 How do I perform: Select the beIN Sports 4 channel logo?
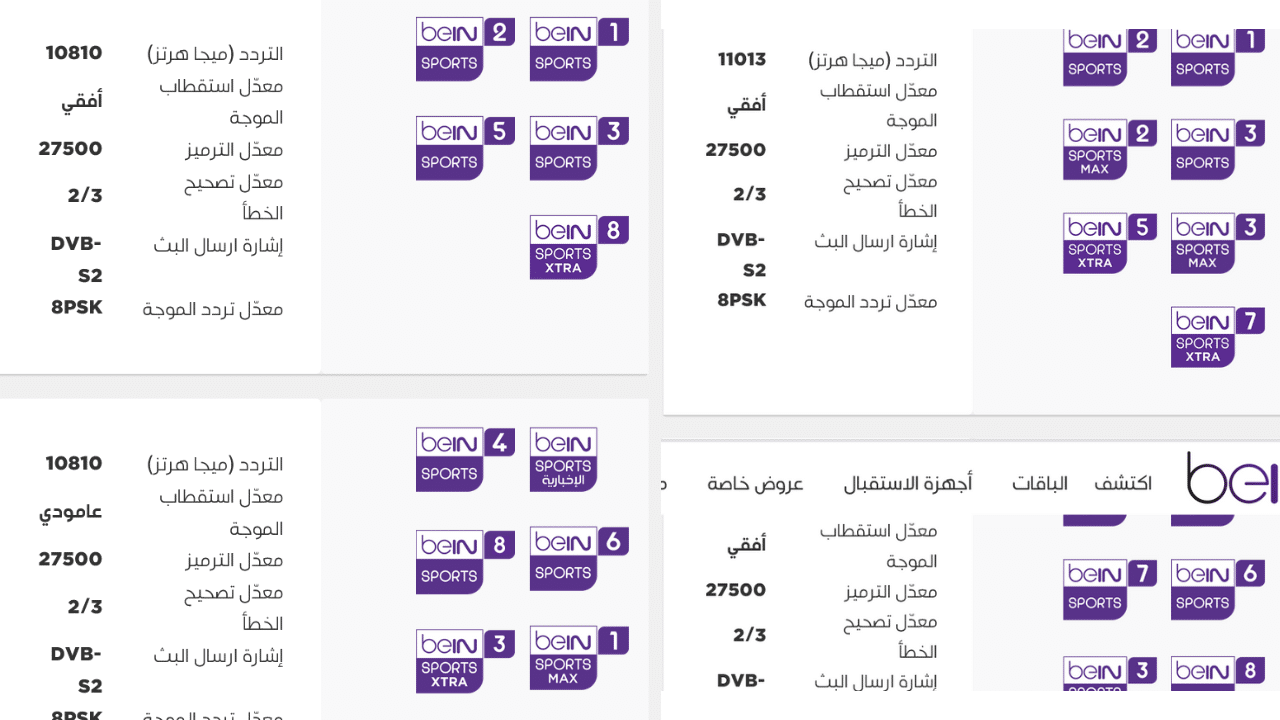[465, 460]
